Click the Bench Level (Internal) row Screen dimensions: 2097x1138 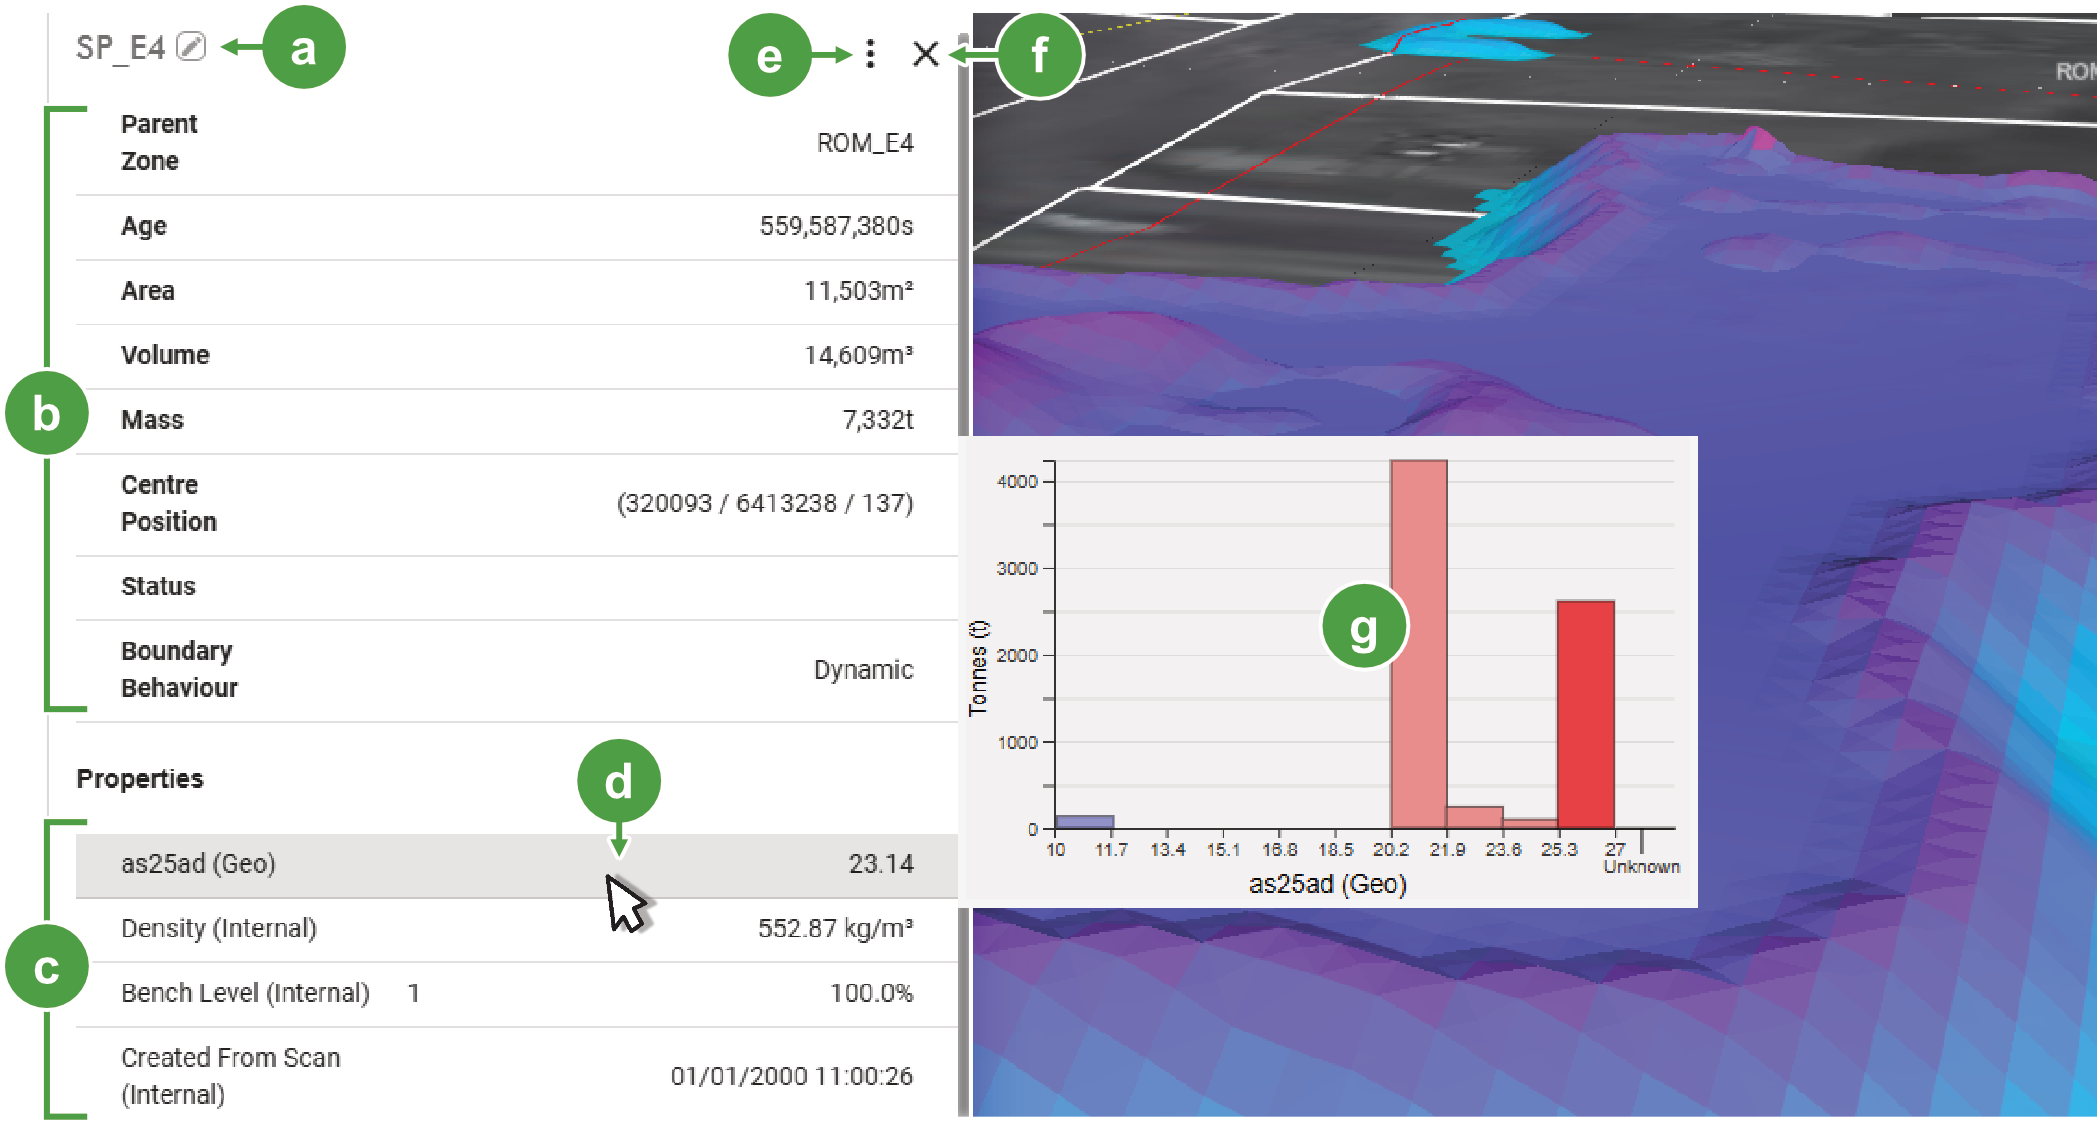pyautogui.click(x=516, y=994)
